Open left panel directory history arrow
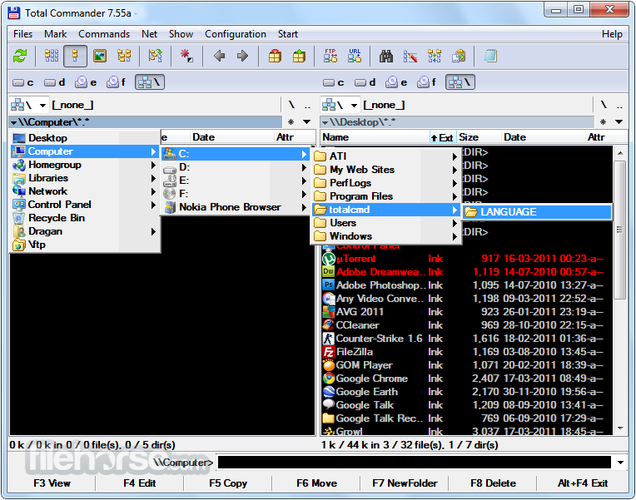This screenshot has height=500, width=636. [x=307, y=122]
